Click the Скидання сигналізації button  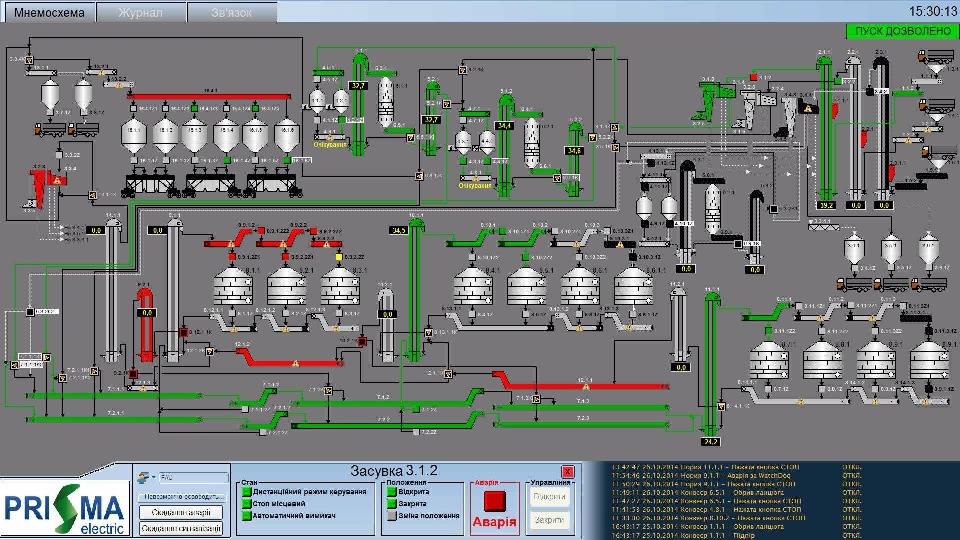[x=181, y=528]
